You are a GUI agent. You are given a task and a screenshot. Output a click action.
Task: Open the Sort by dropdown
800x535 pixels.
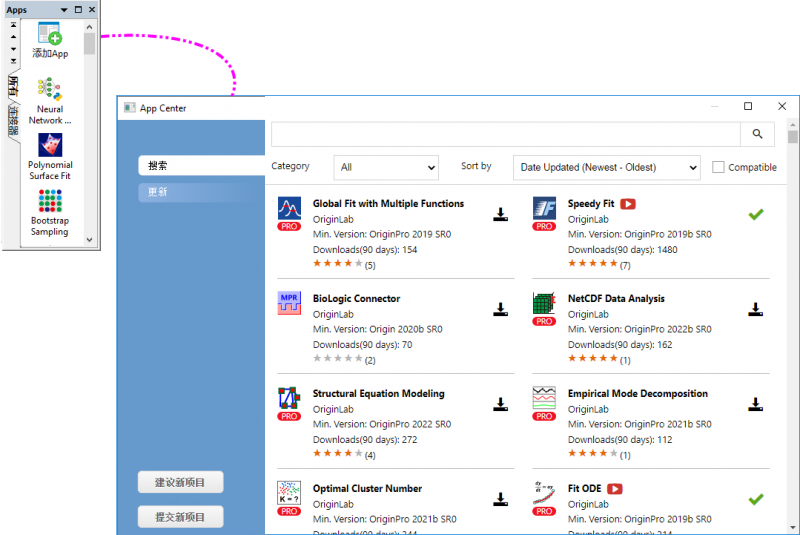coord(607,167)
